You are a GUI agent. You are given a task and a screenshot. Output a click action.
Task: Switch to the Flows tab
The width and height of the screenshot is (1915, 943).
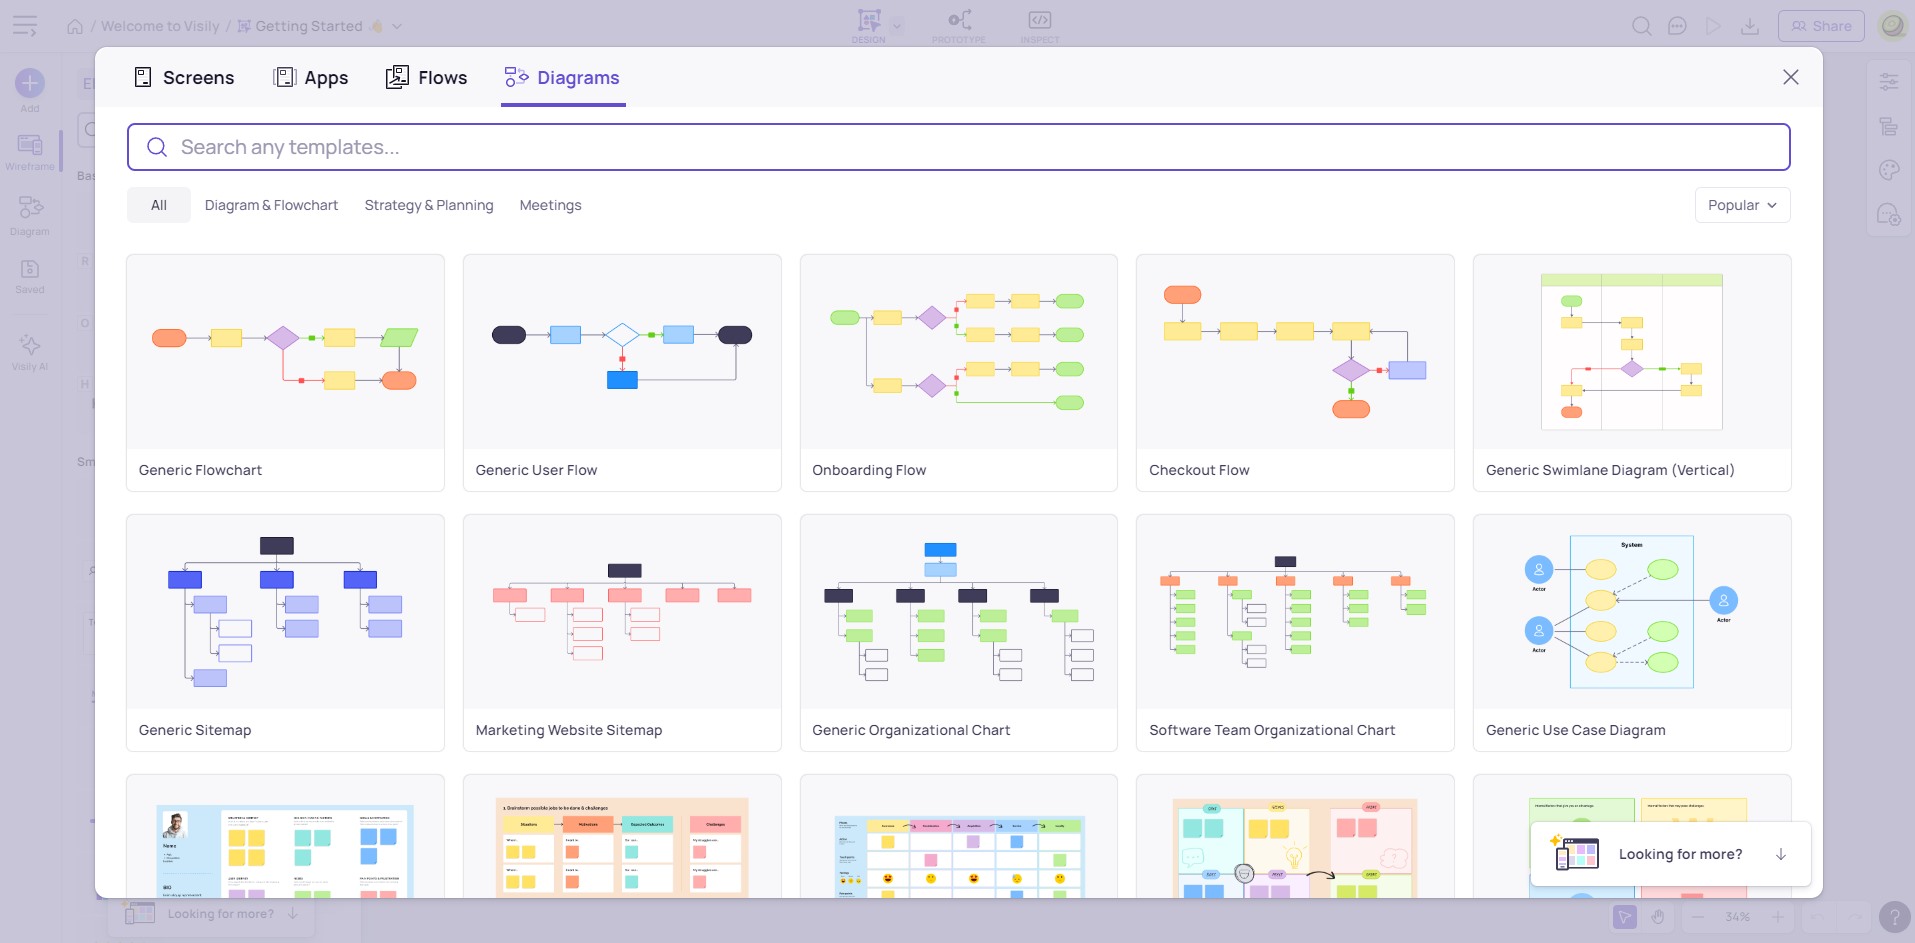(x=427, y=77)
